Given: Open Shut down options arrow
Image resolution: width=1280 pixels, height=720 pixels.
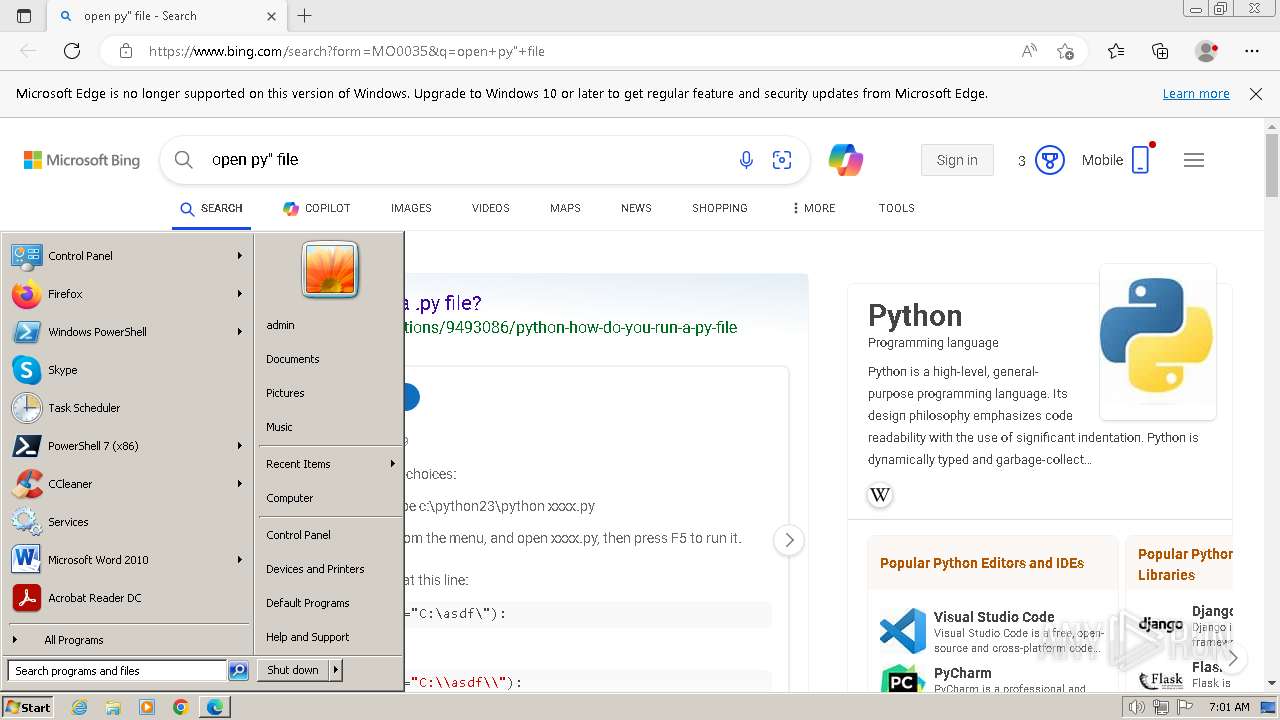Looking at the screenshot, I should point(336,670).
